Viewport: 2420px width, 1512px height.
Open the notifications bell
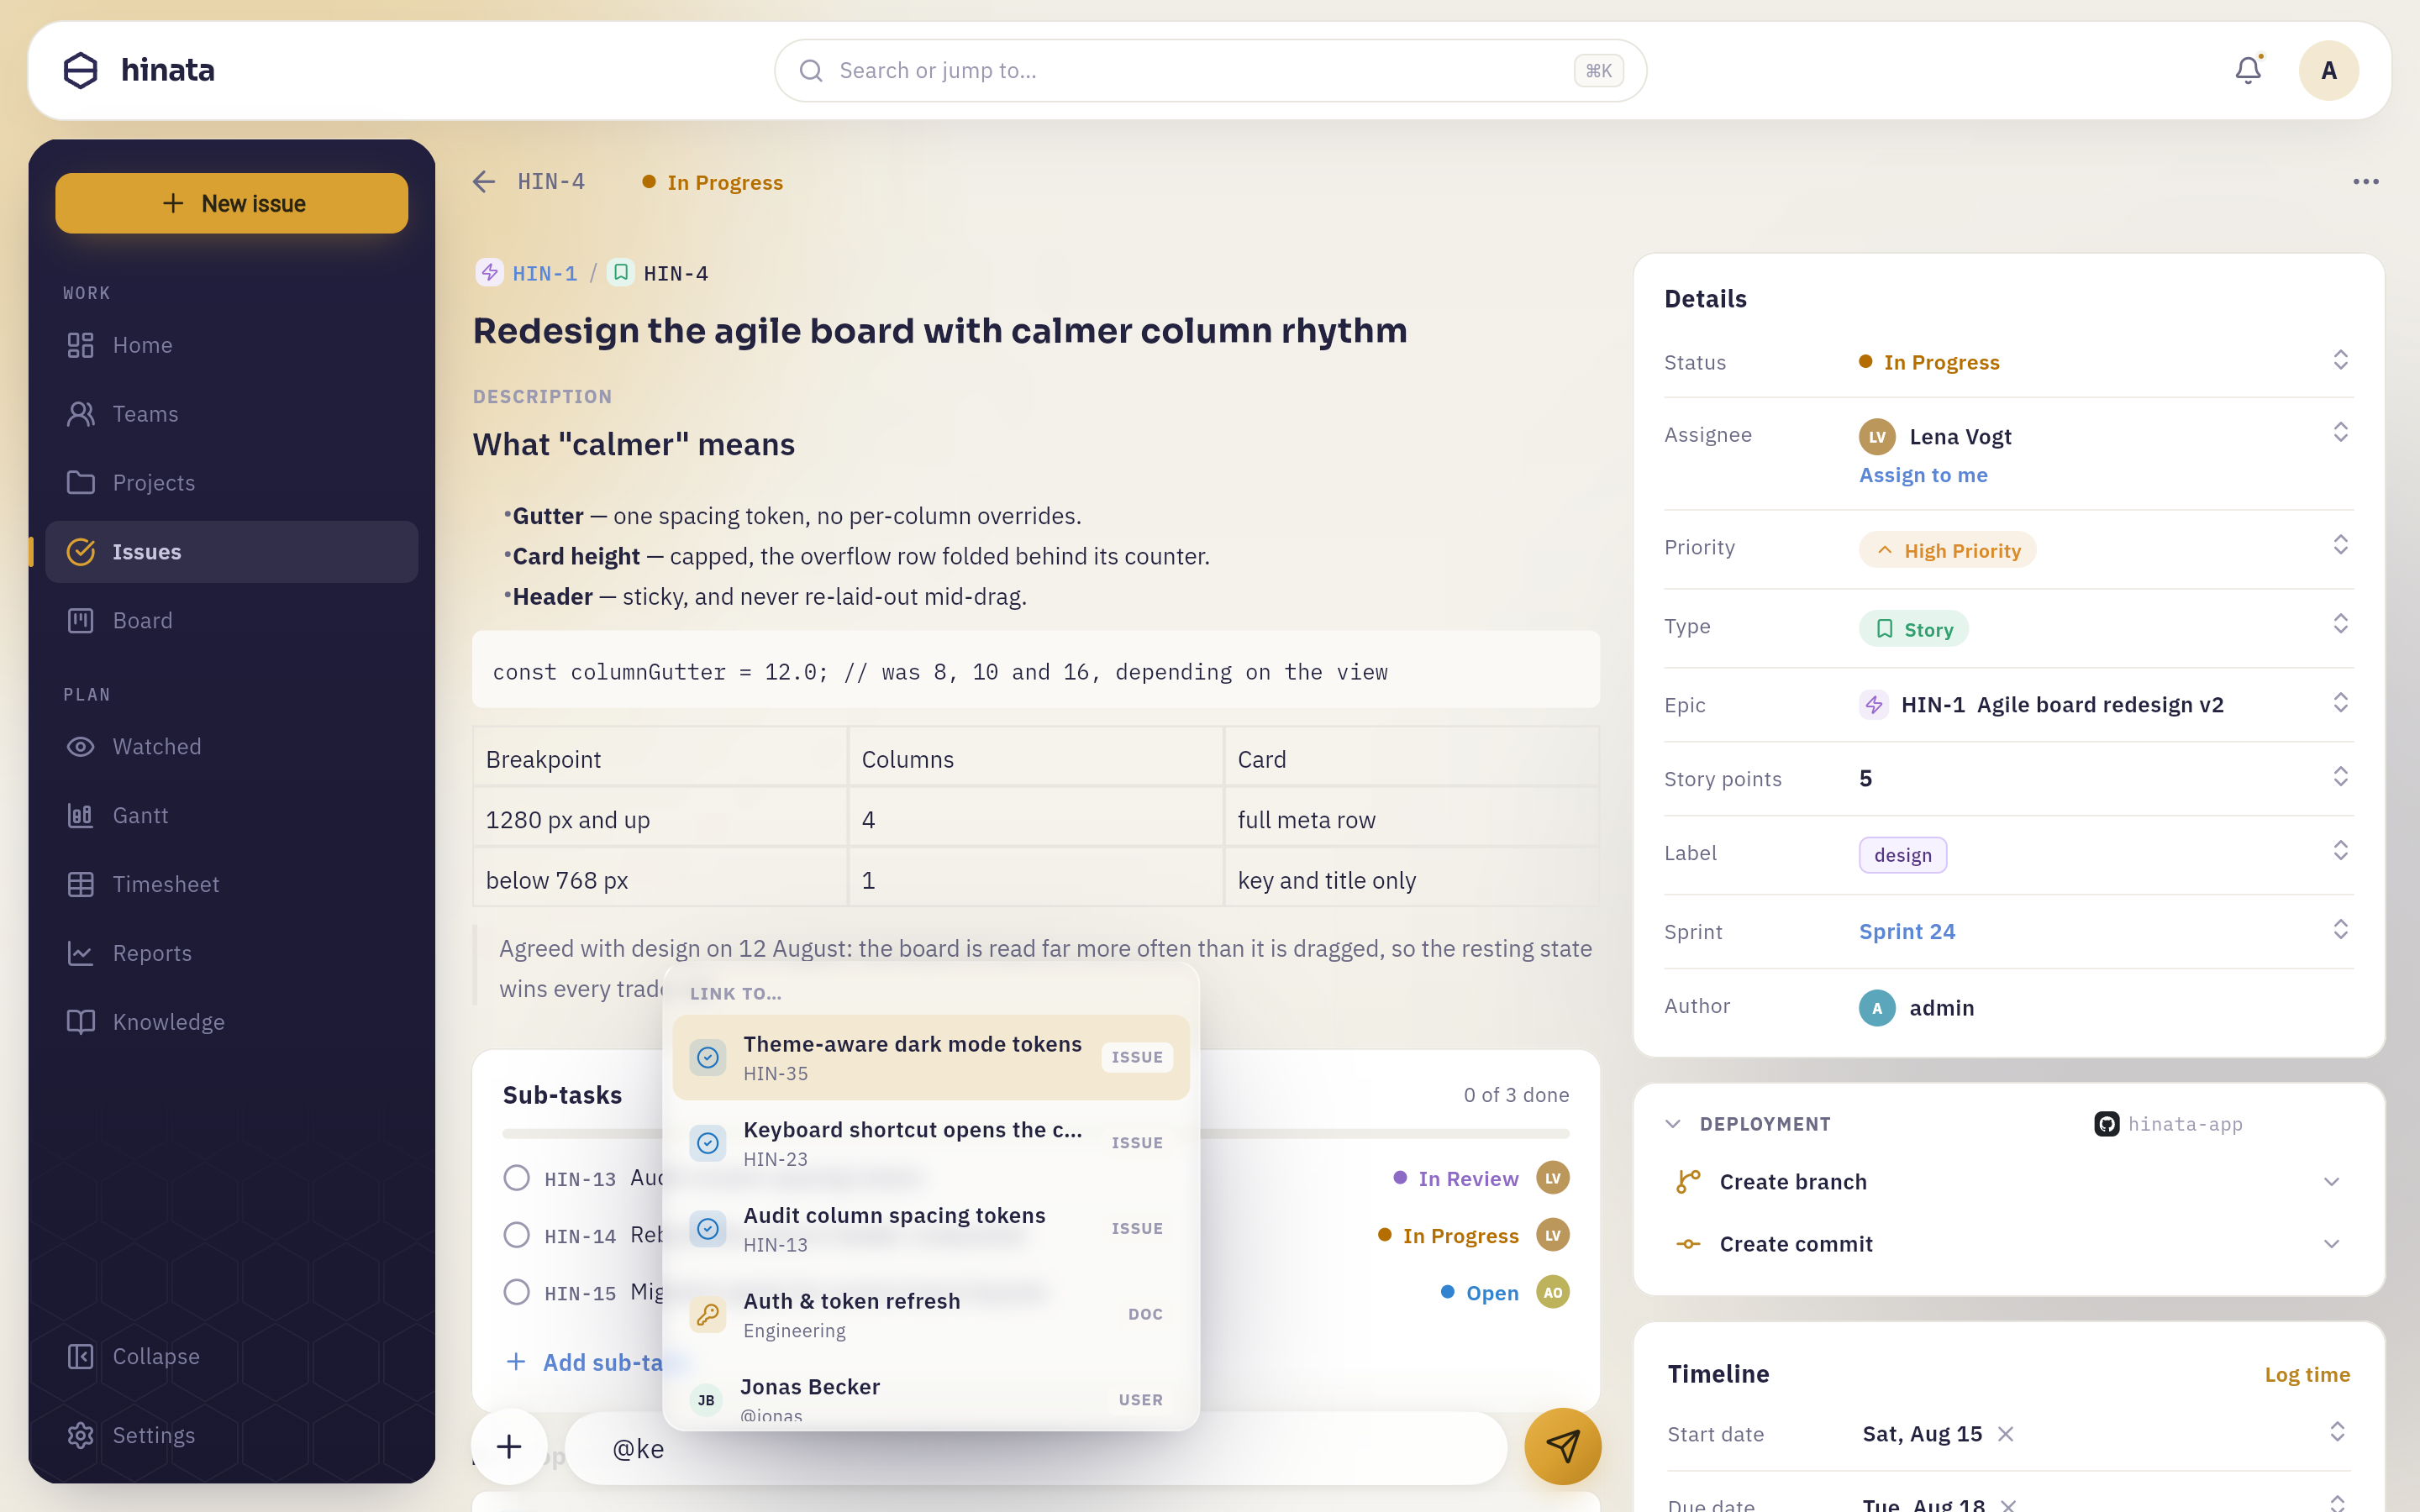tap(2248, 70)
